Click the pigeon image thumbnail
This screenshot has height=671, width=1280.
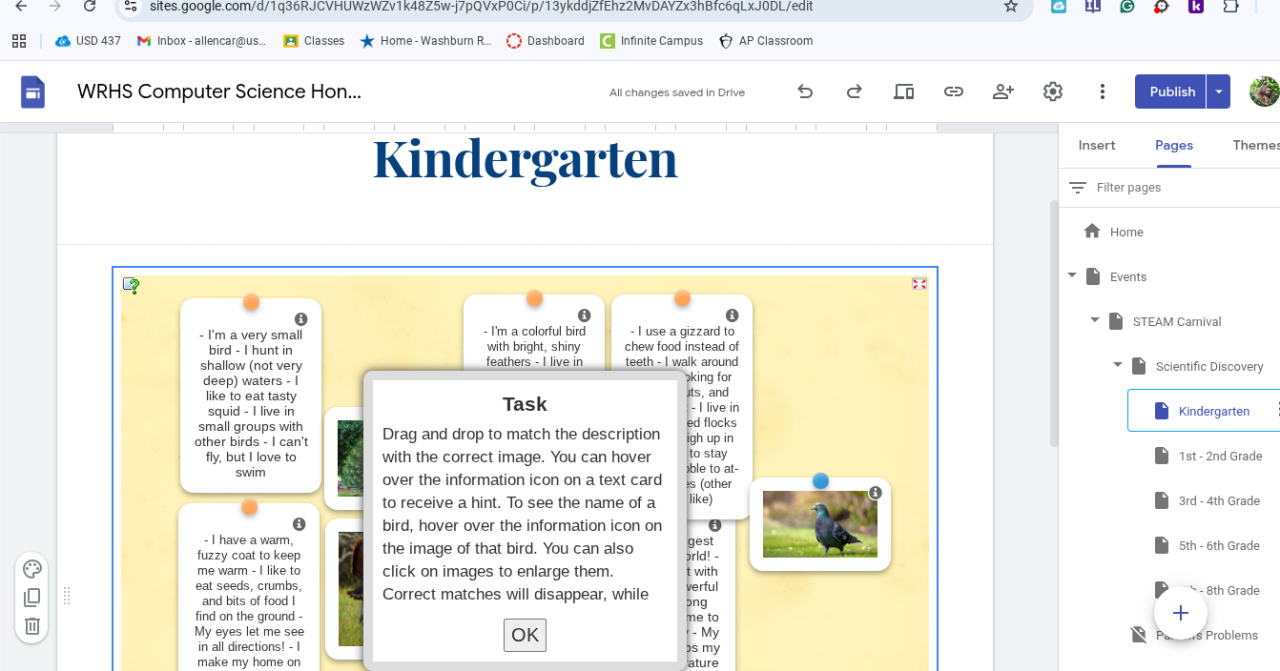[820, 524]
